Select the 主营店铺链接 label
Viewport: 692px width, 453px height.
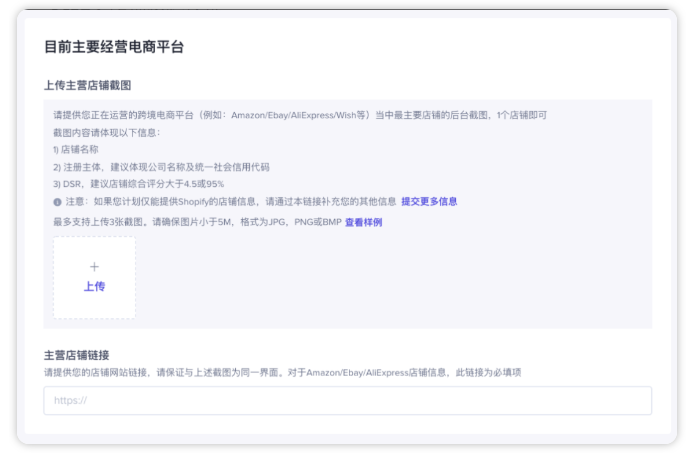(x=76, y=355)
